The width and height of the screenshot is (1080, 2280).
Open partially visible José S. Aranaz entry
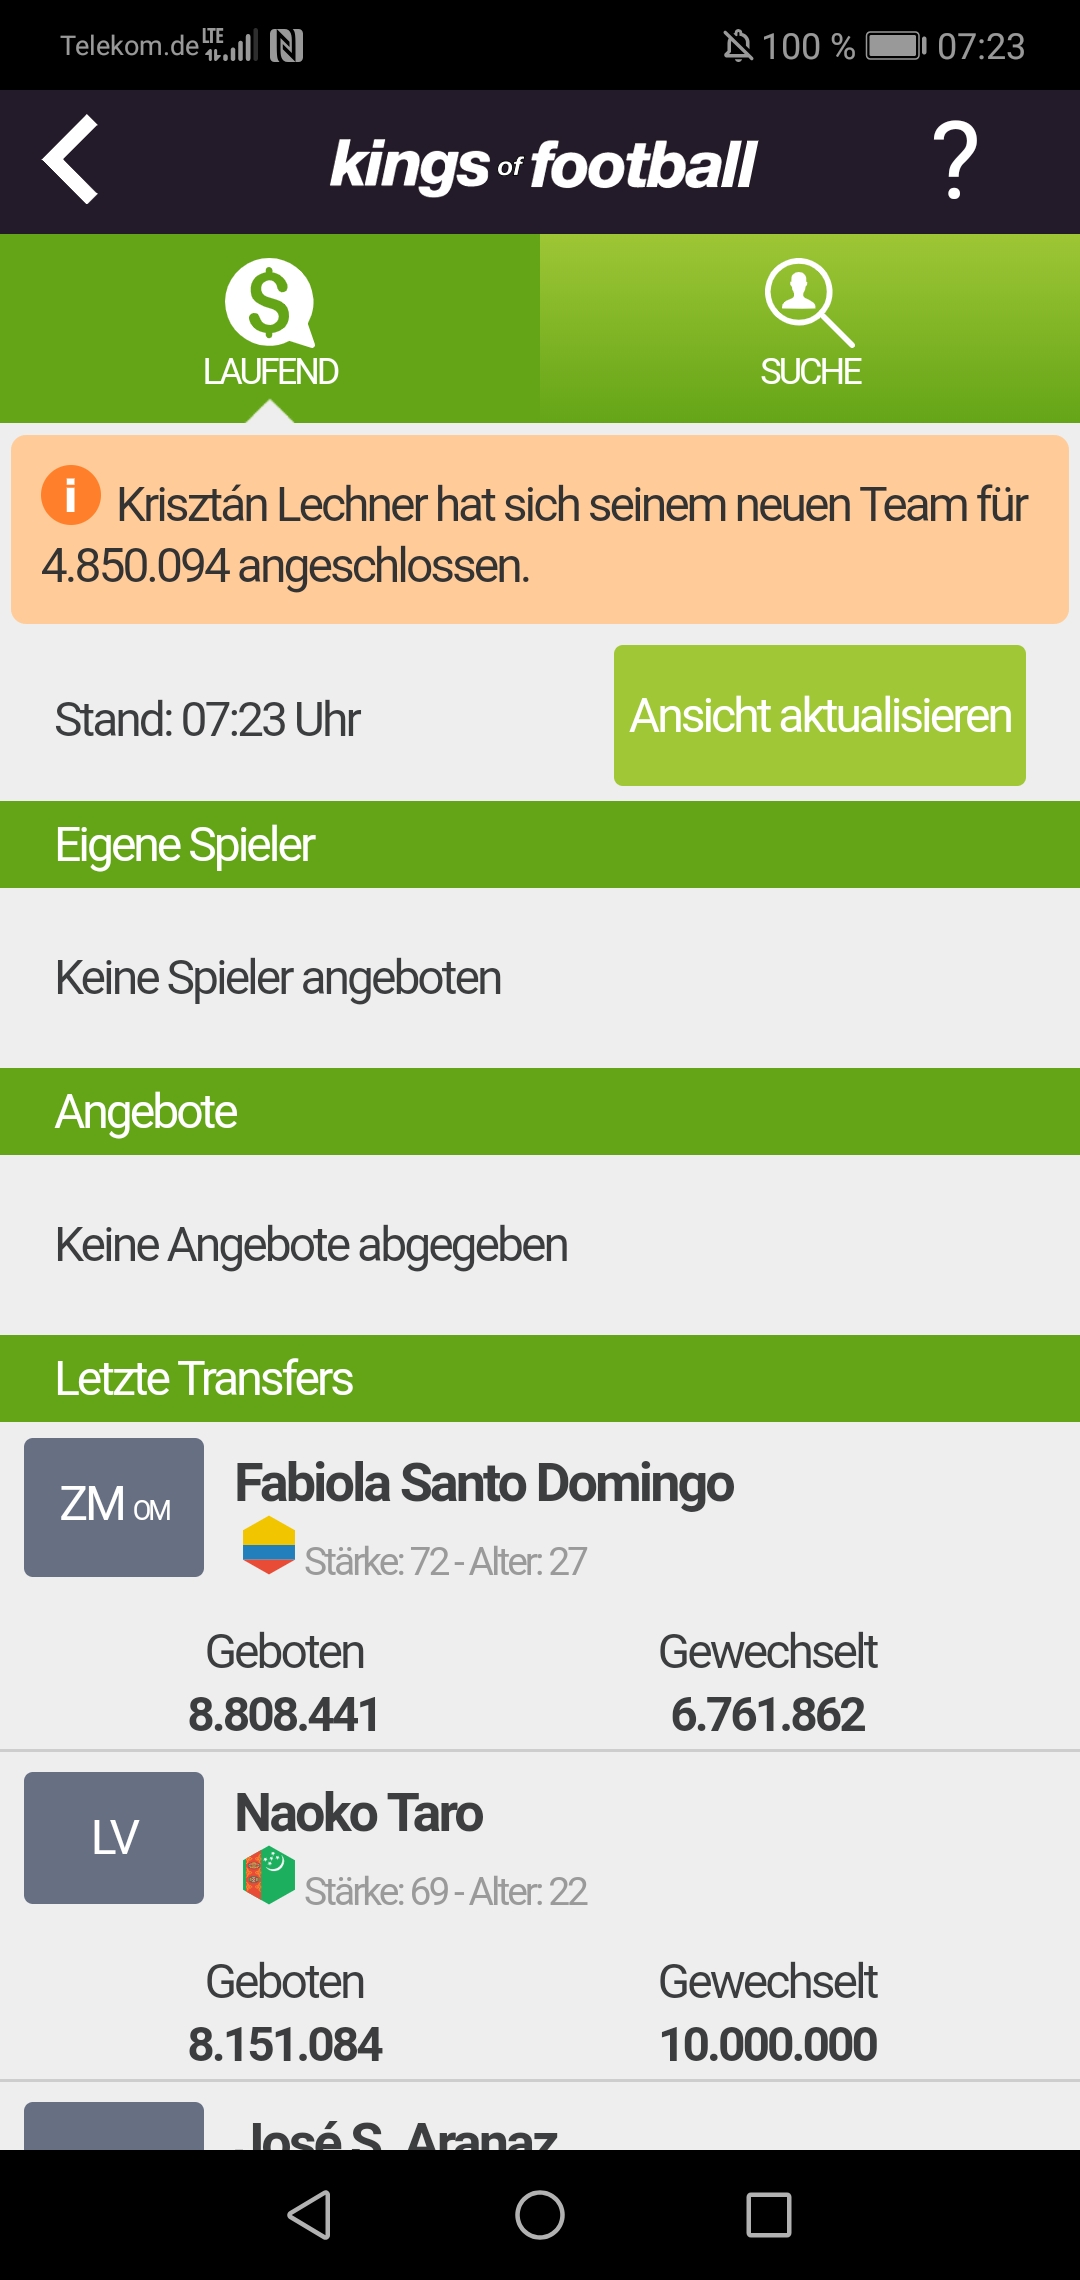(x=540, y=2117)
